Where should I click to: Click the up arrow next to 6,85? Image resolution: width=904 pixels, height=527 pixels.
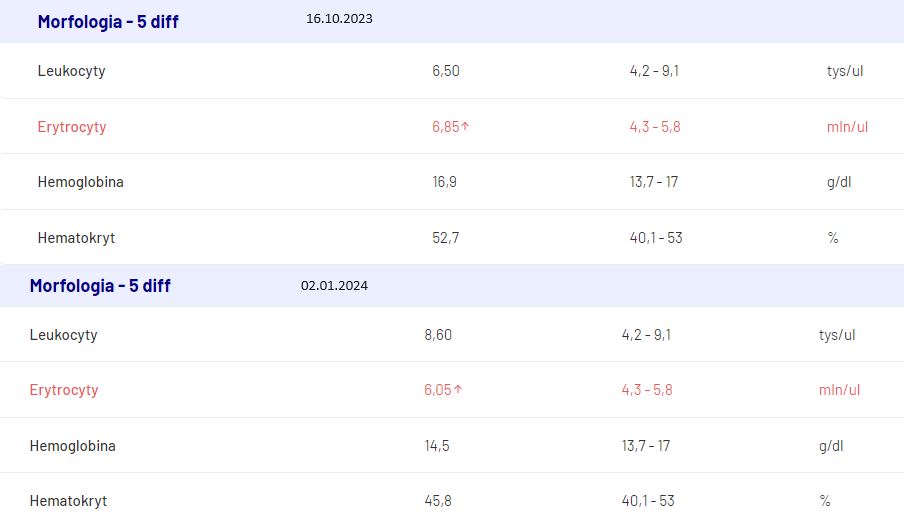pos(465,126)
